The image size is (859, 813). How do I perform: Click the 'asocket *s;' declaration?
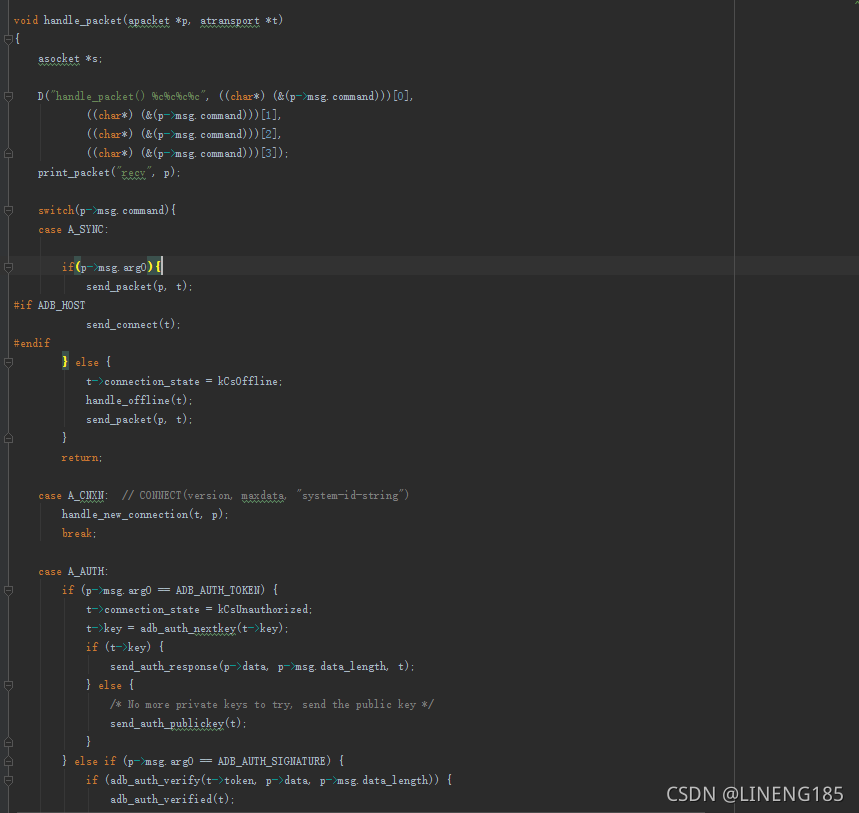tap(70, 58)
